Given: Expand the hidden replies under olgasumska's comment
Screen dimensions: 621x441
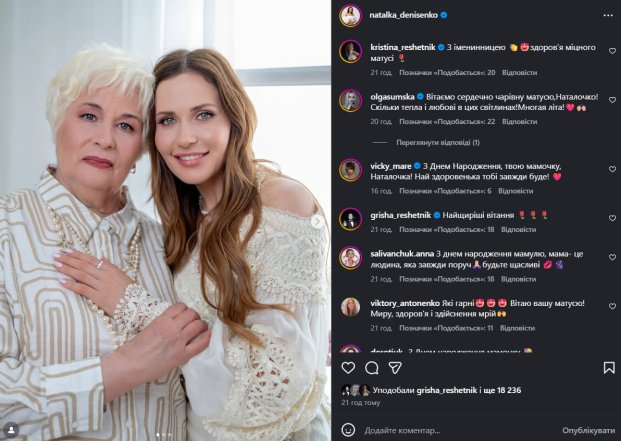Looking at the screenshot, I should tap(438, 142).
